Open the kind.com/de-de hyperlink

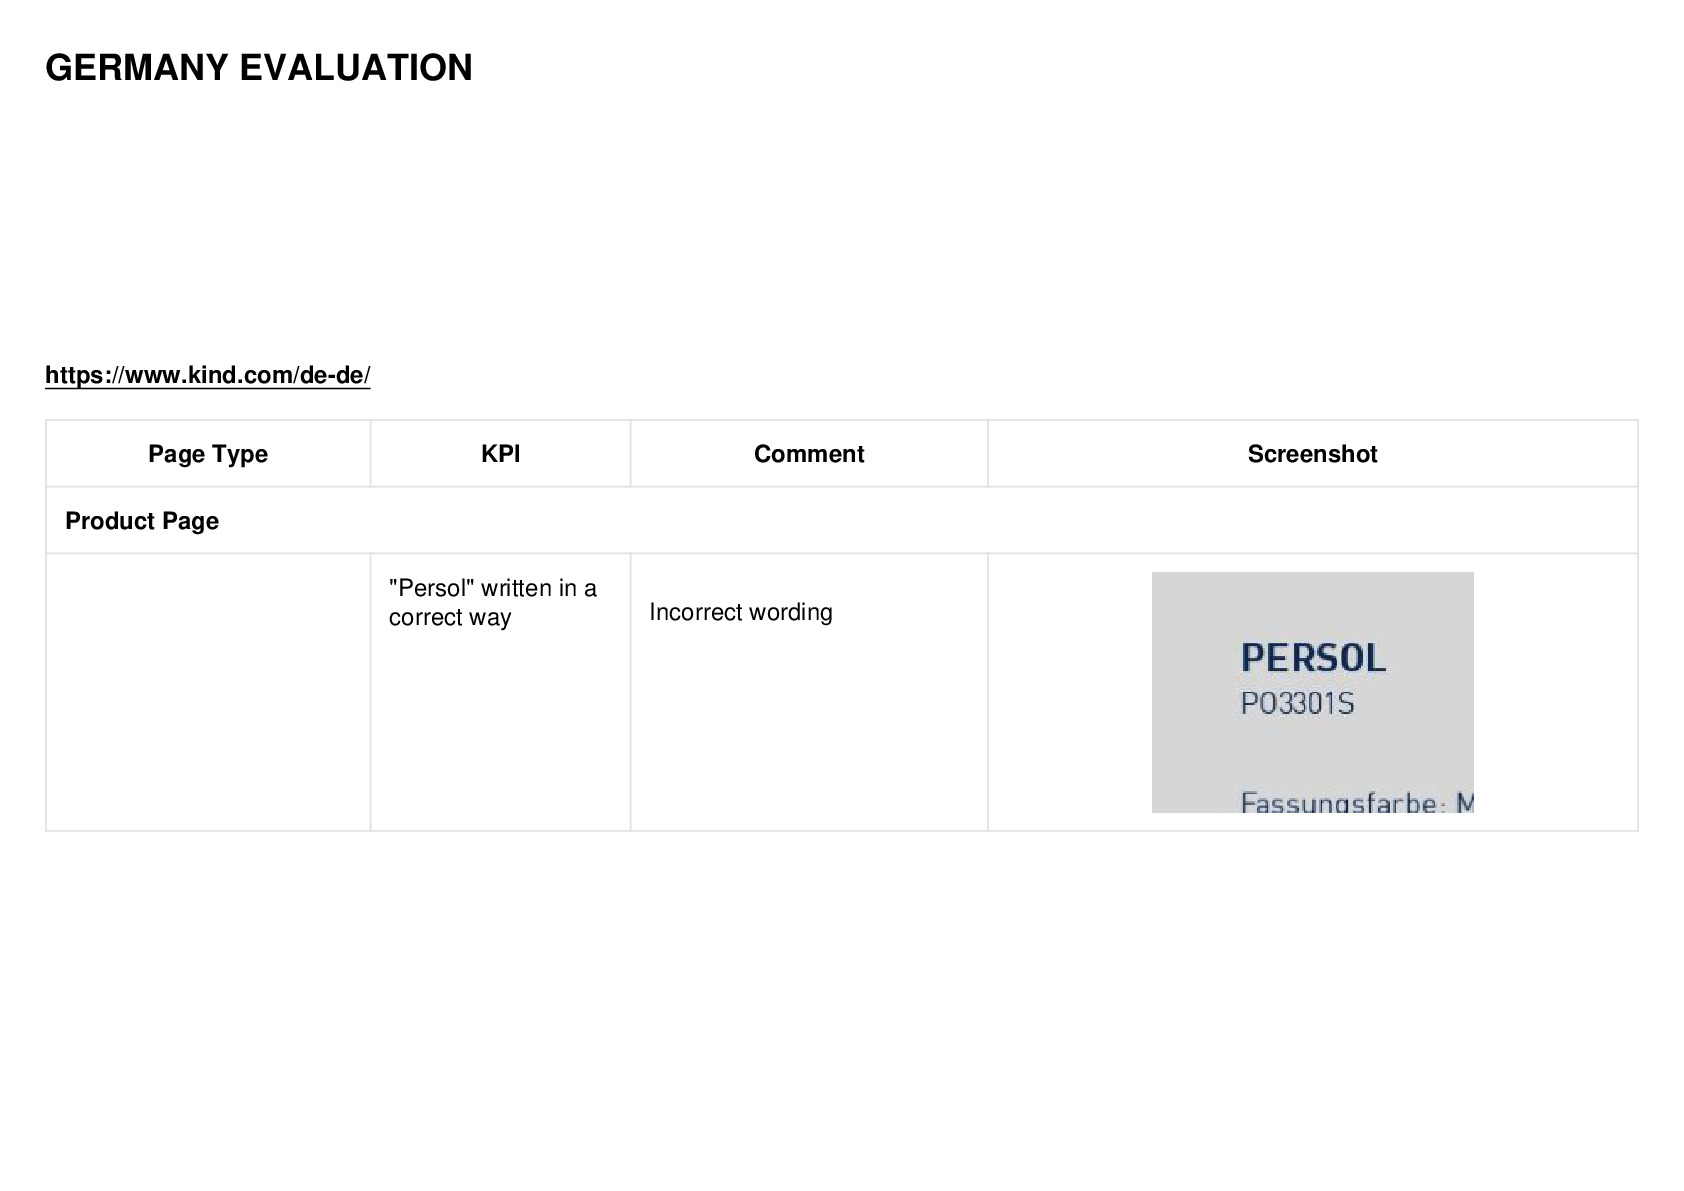pyautogui.click(x=208, y=375)
